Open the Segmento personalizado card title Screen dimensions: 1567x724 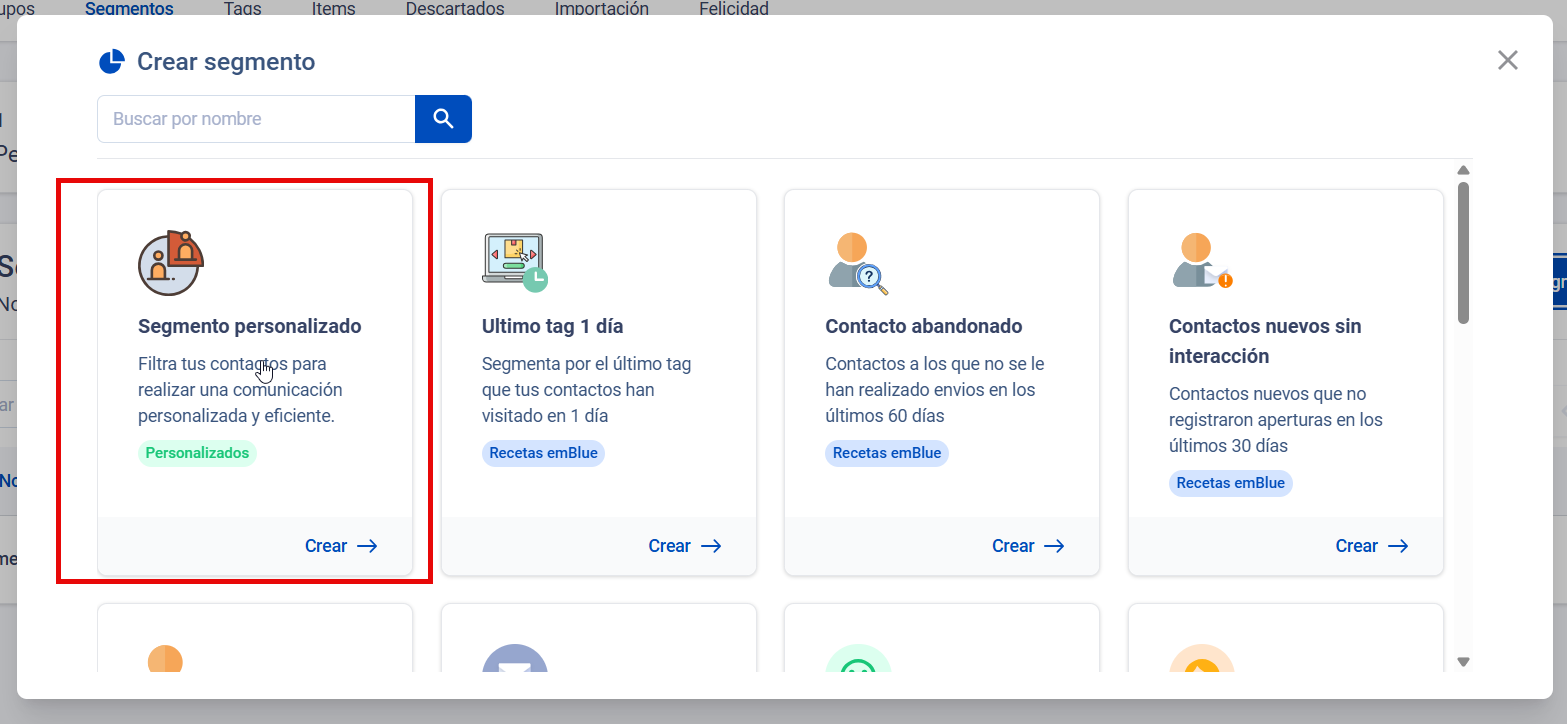coord(249,326)
